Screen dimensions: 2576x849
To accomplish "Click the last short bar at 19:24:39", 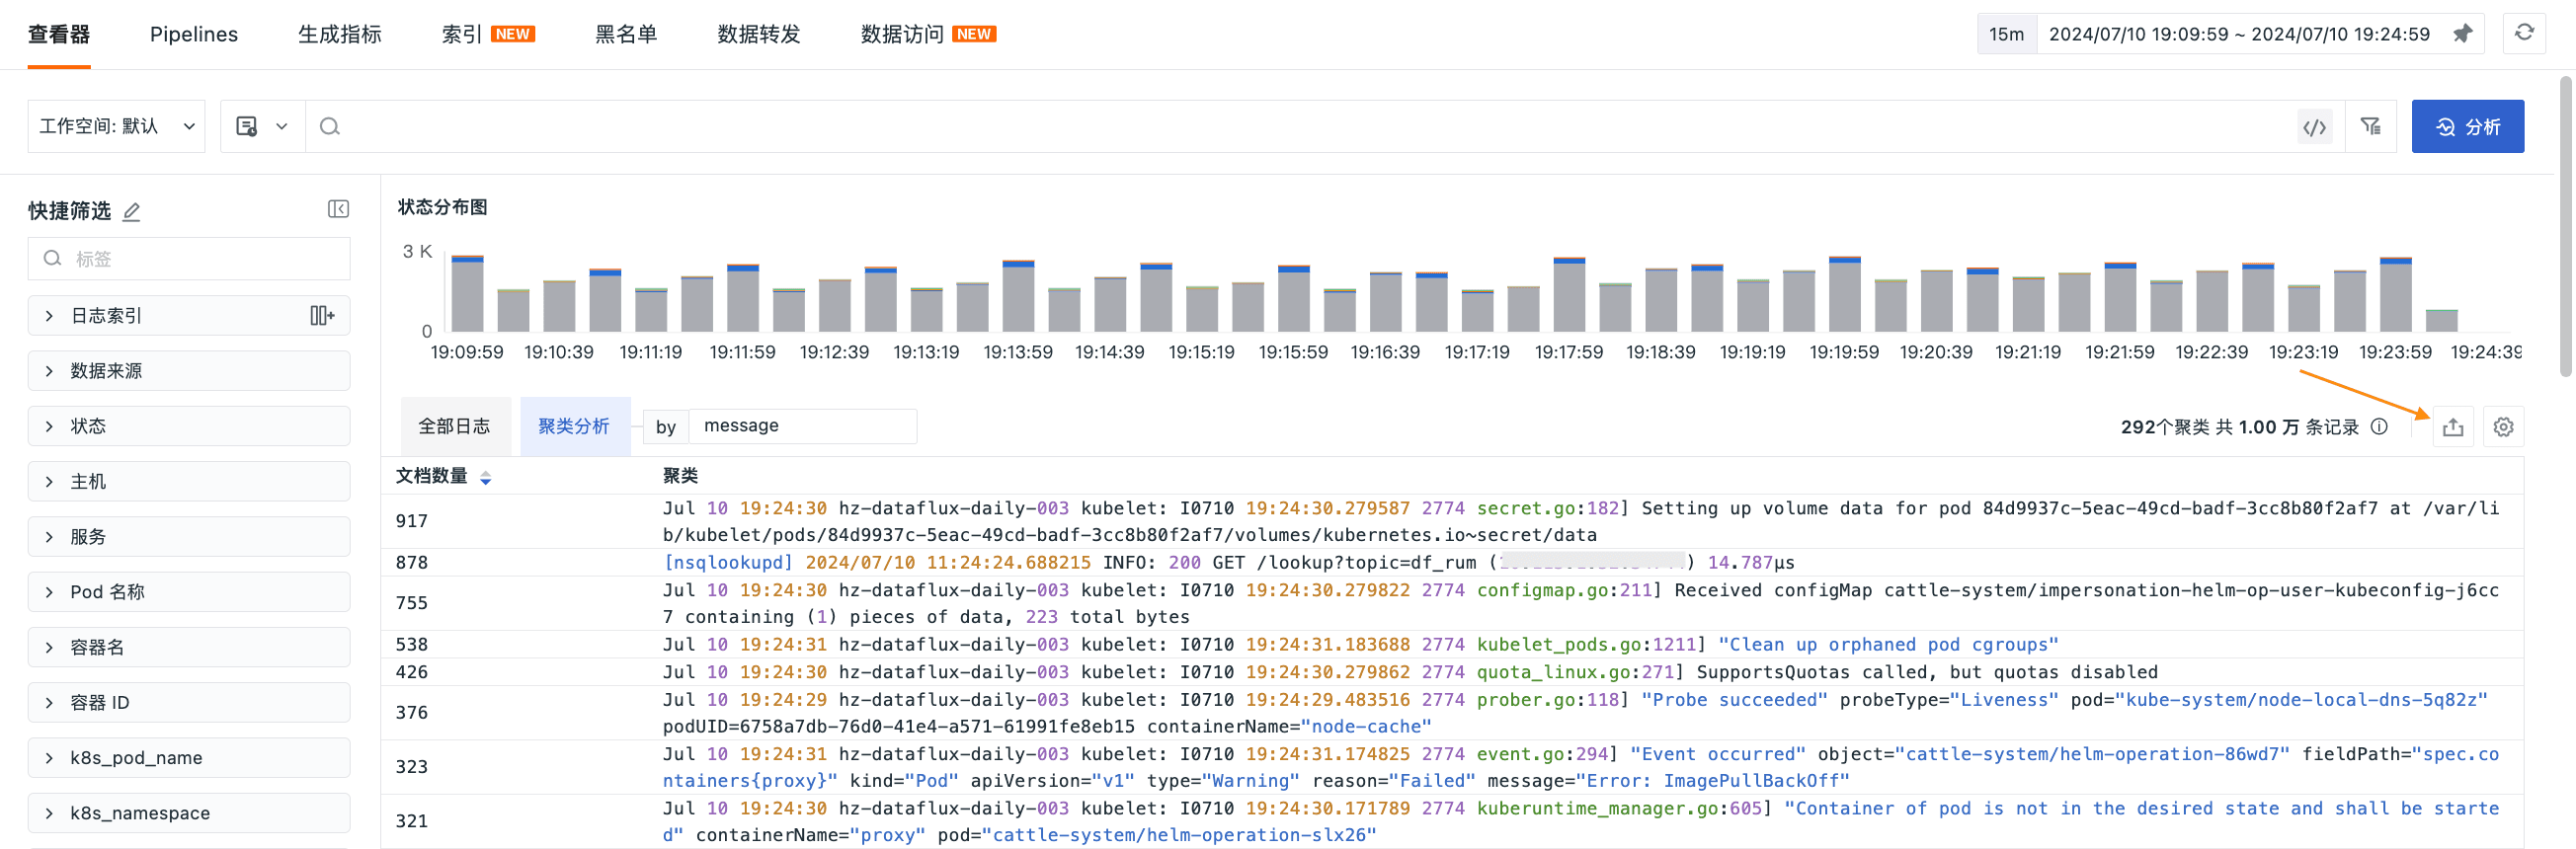I will pos(2441,321).
